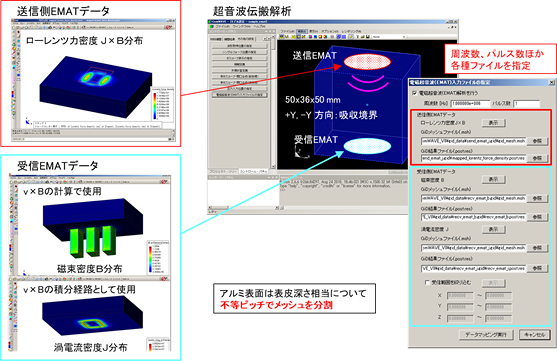Toggle the EMAT analysis enable checkbox

(x=414, y=93)
